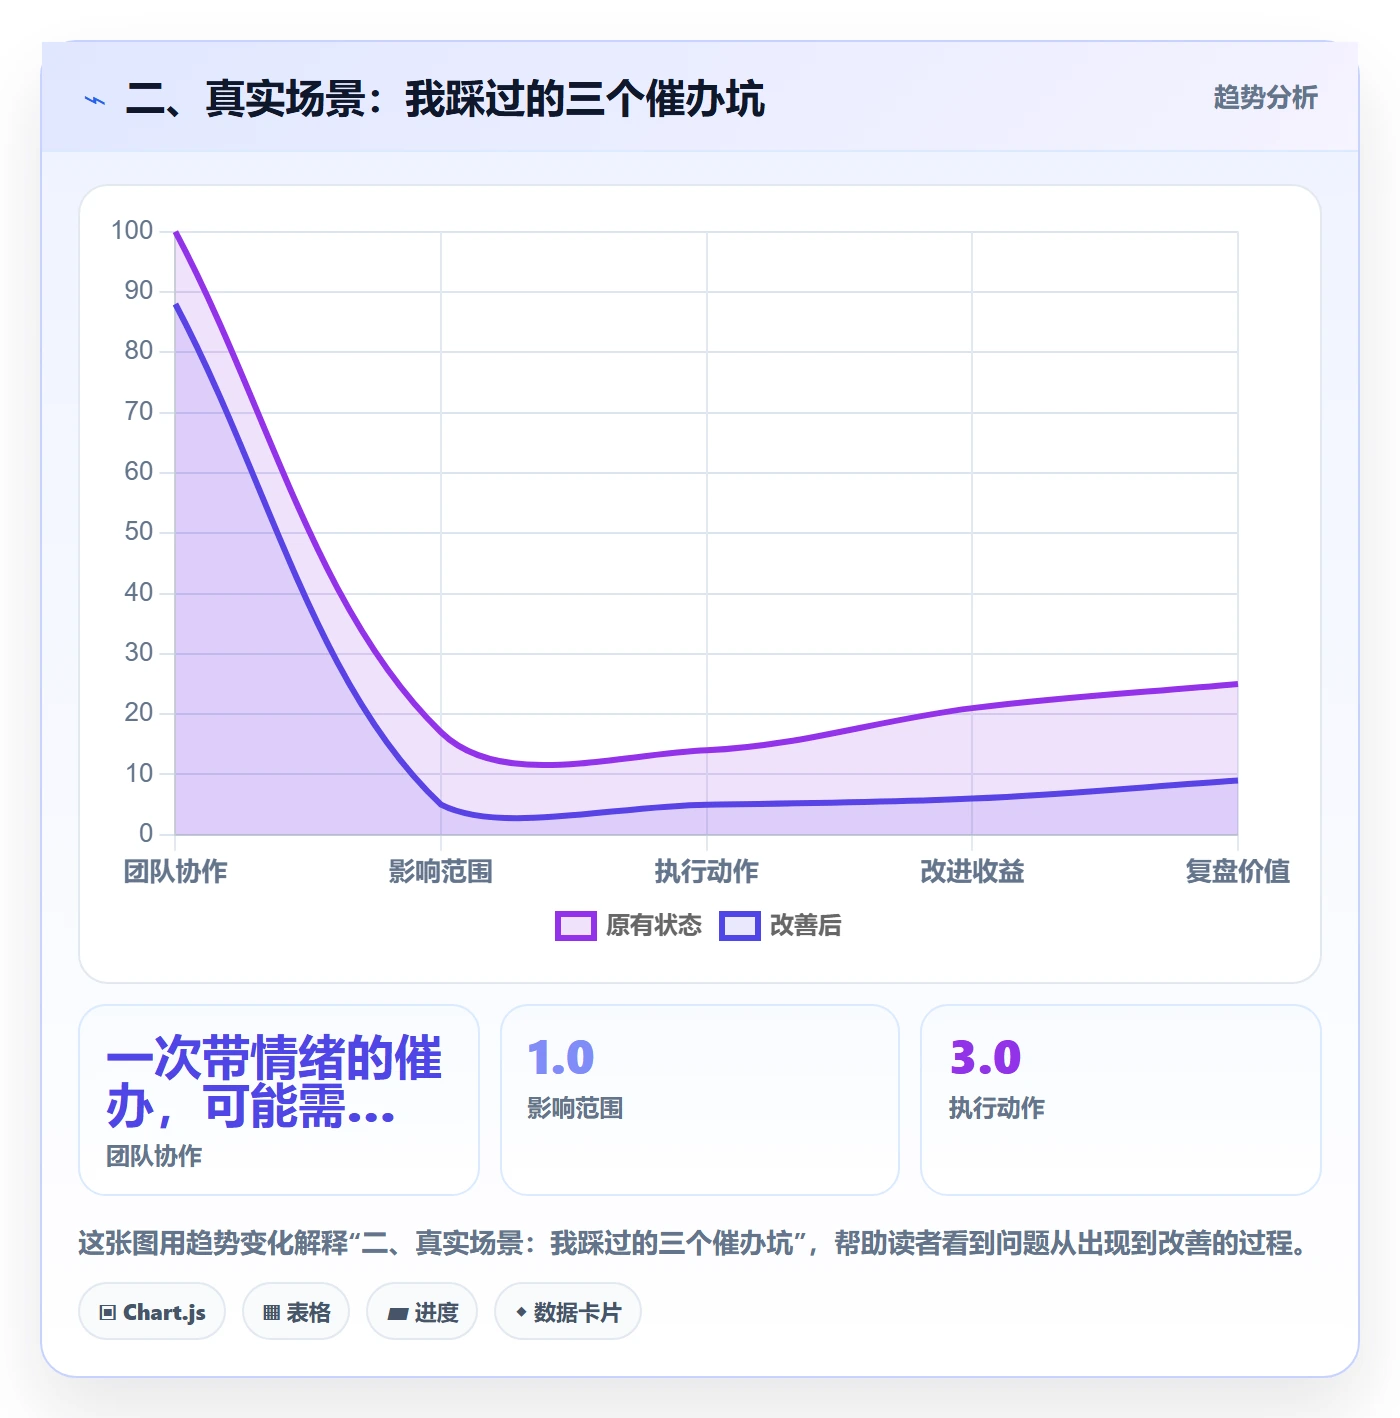1400x1418 pixels.
Task: Select the 数据卡片 tag
Action: [x=568, y=1312]
